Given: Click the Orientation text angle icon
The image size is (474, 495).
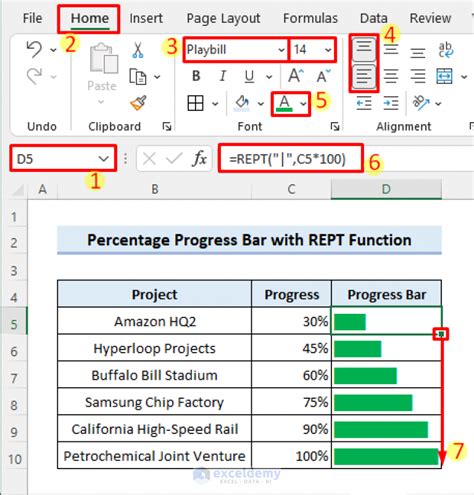Looking at the screenshot, I should coord(421,103).
